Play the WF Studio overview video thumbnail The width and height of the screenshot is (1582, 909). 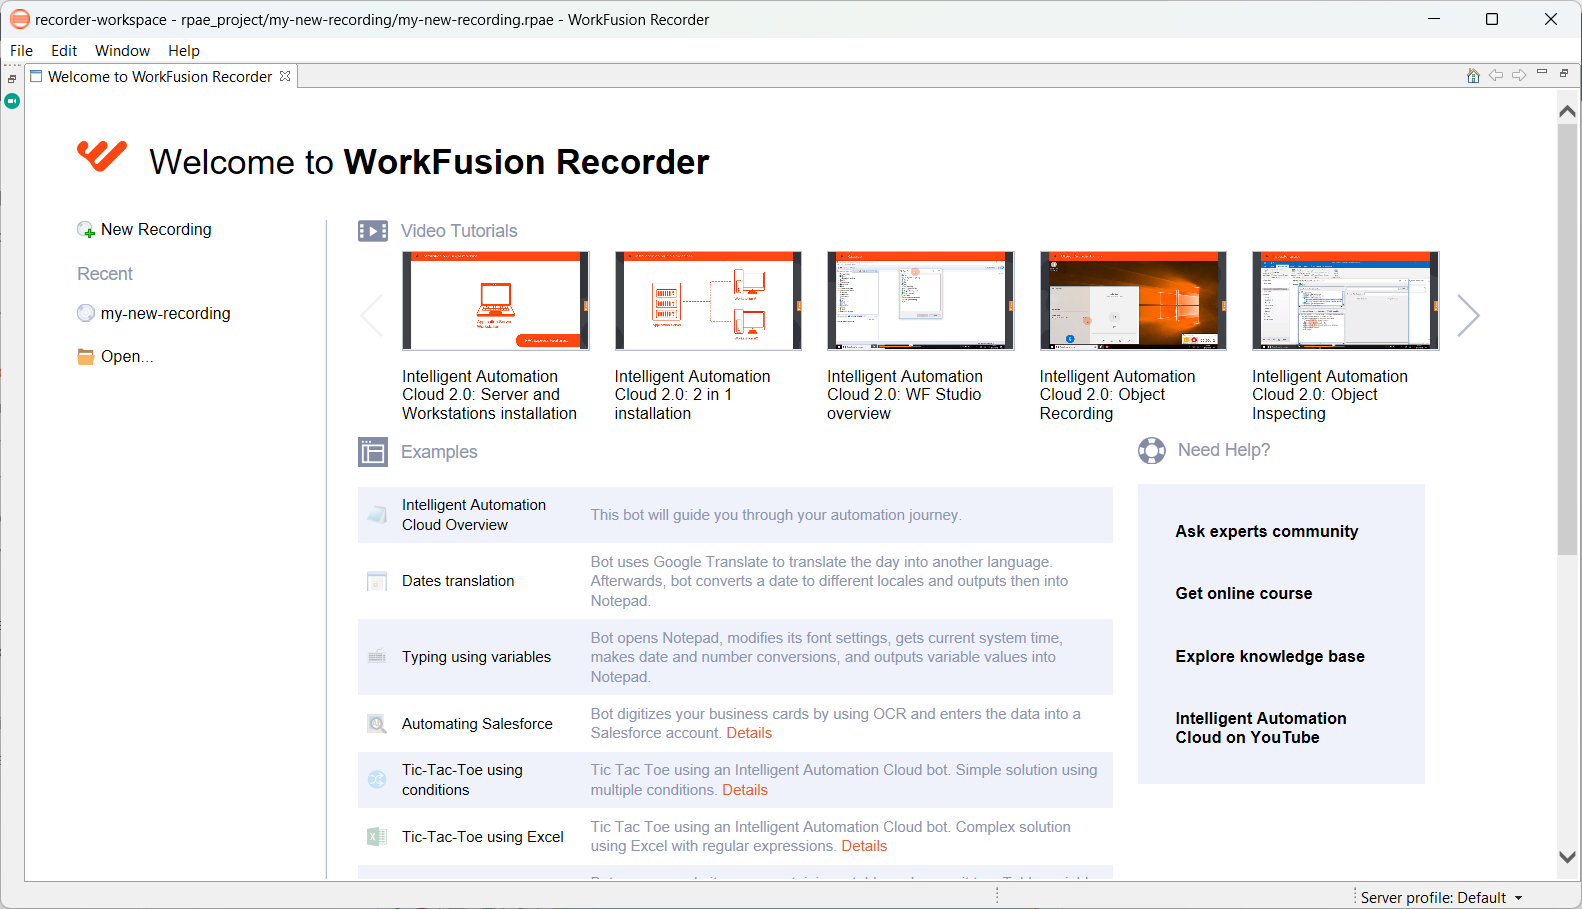coord(921,301)
